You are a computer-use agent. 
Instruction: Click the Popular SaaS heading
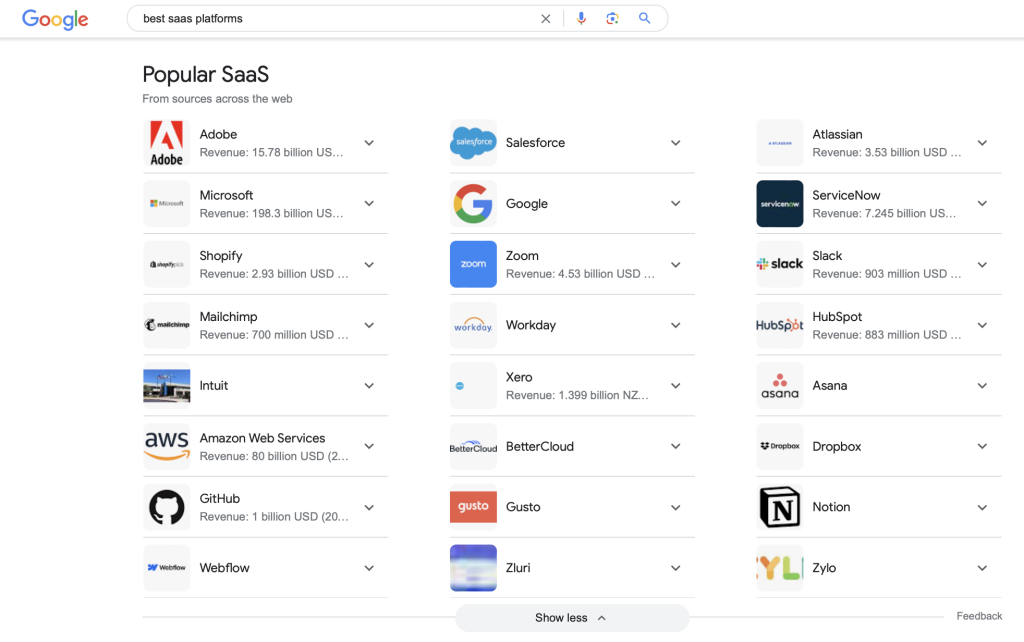tap(206, 74)
